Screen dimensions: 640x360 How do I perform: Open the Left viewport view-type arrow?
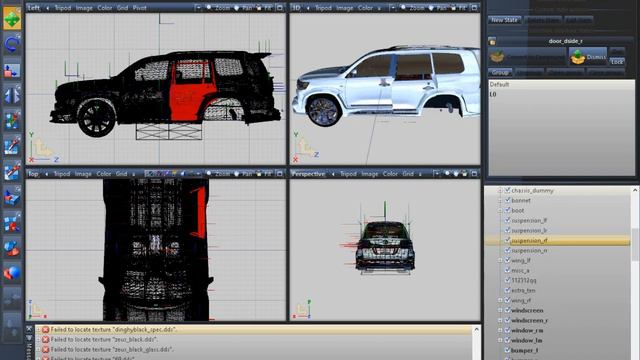point(47,8)
